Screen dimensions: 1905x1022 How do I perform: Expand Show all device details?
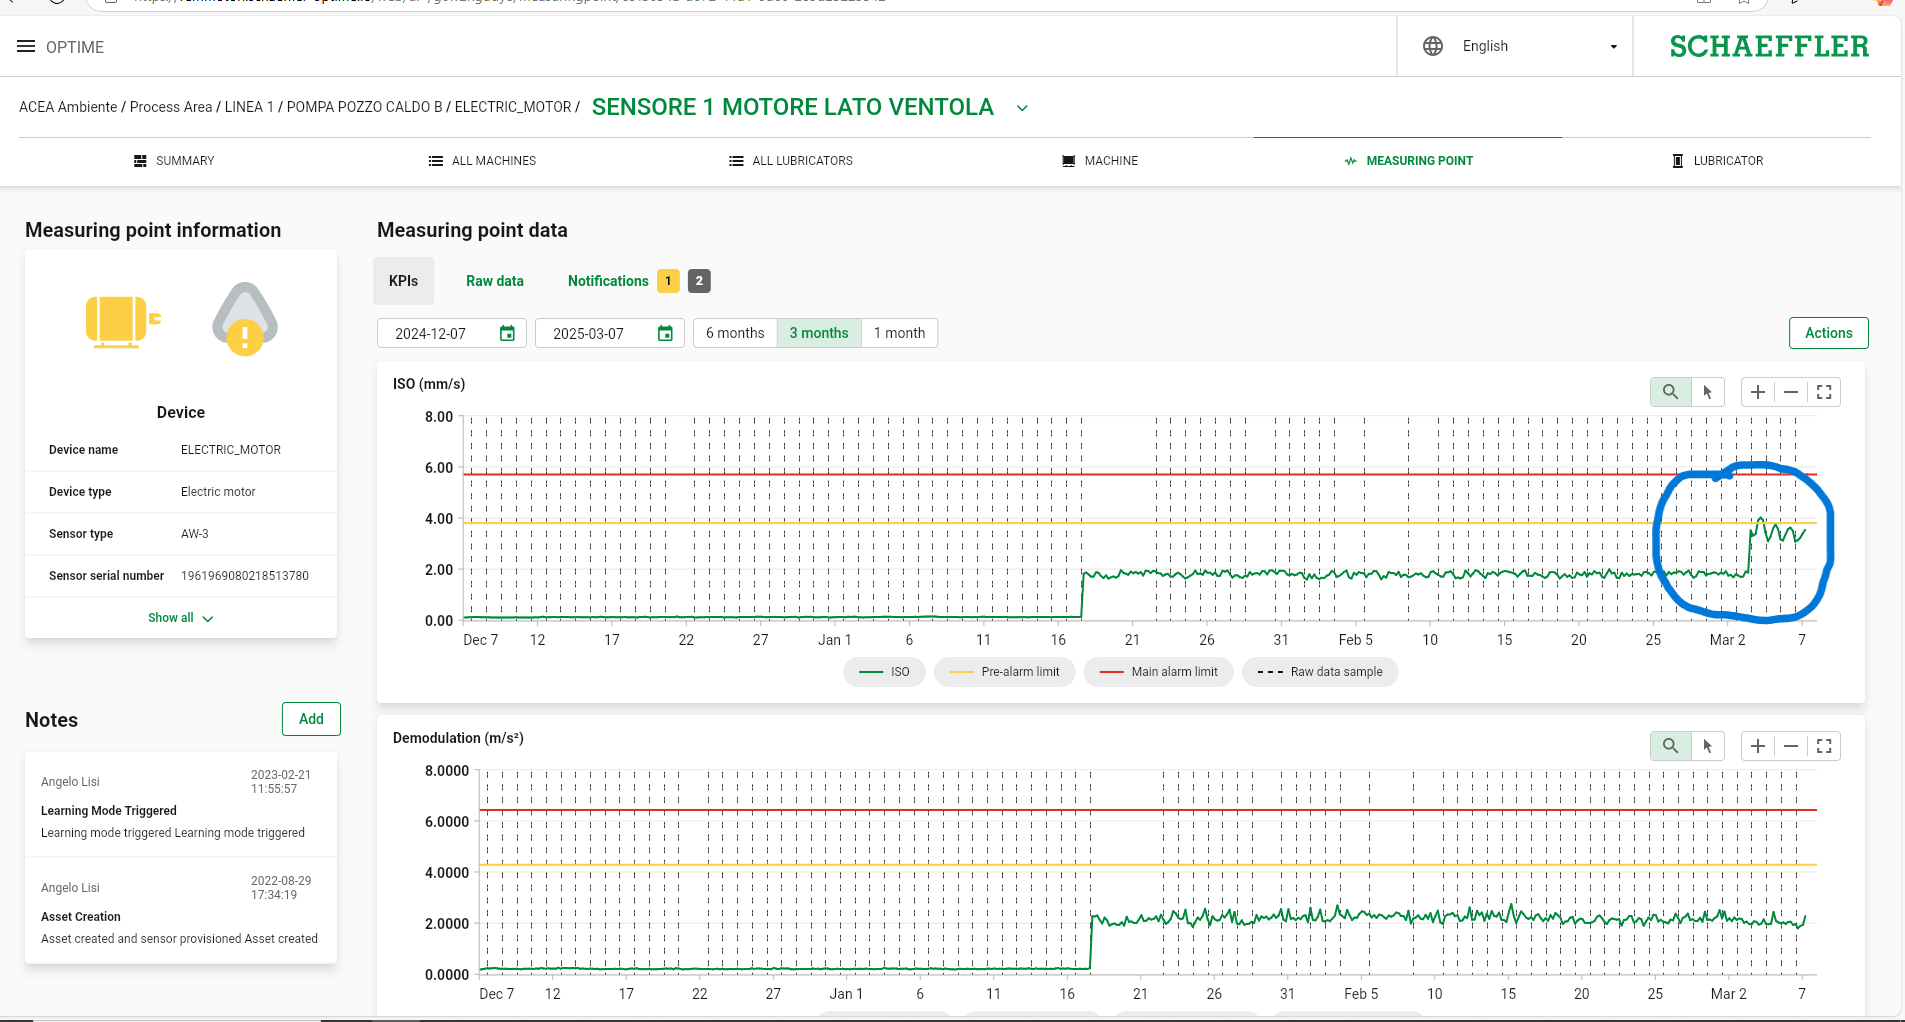181,618
